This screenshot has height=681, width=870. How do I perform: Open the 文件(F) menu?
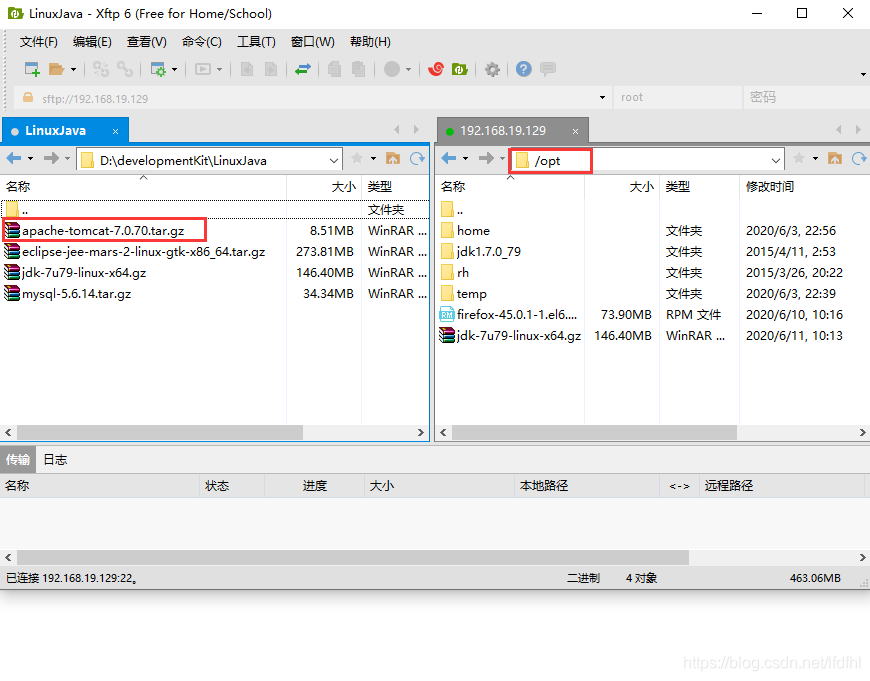pos(39,42)
